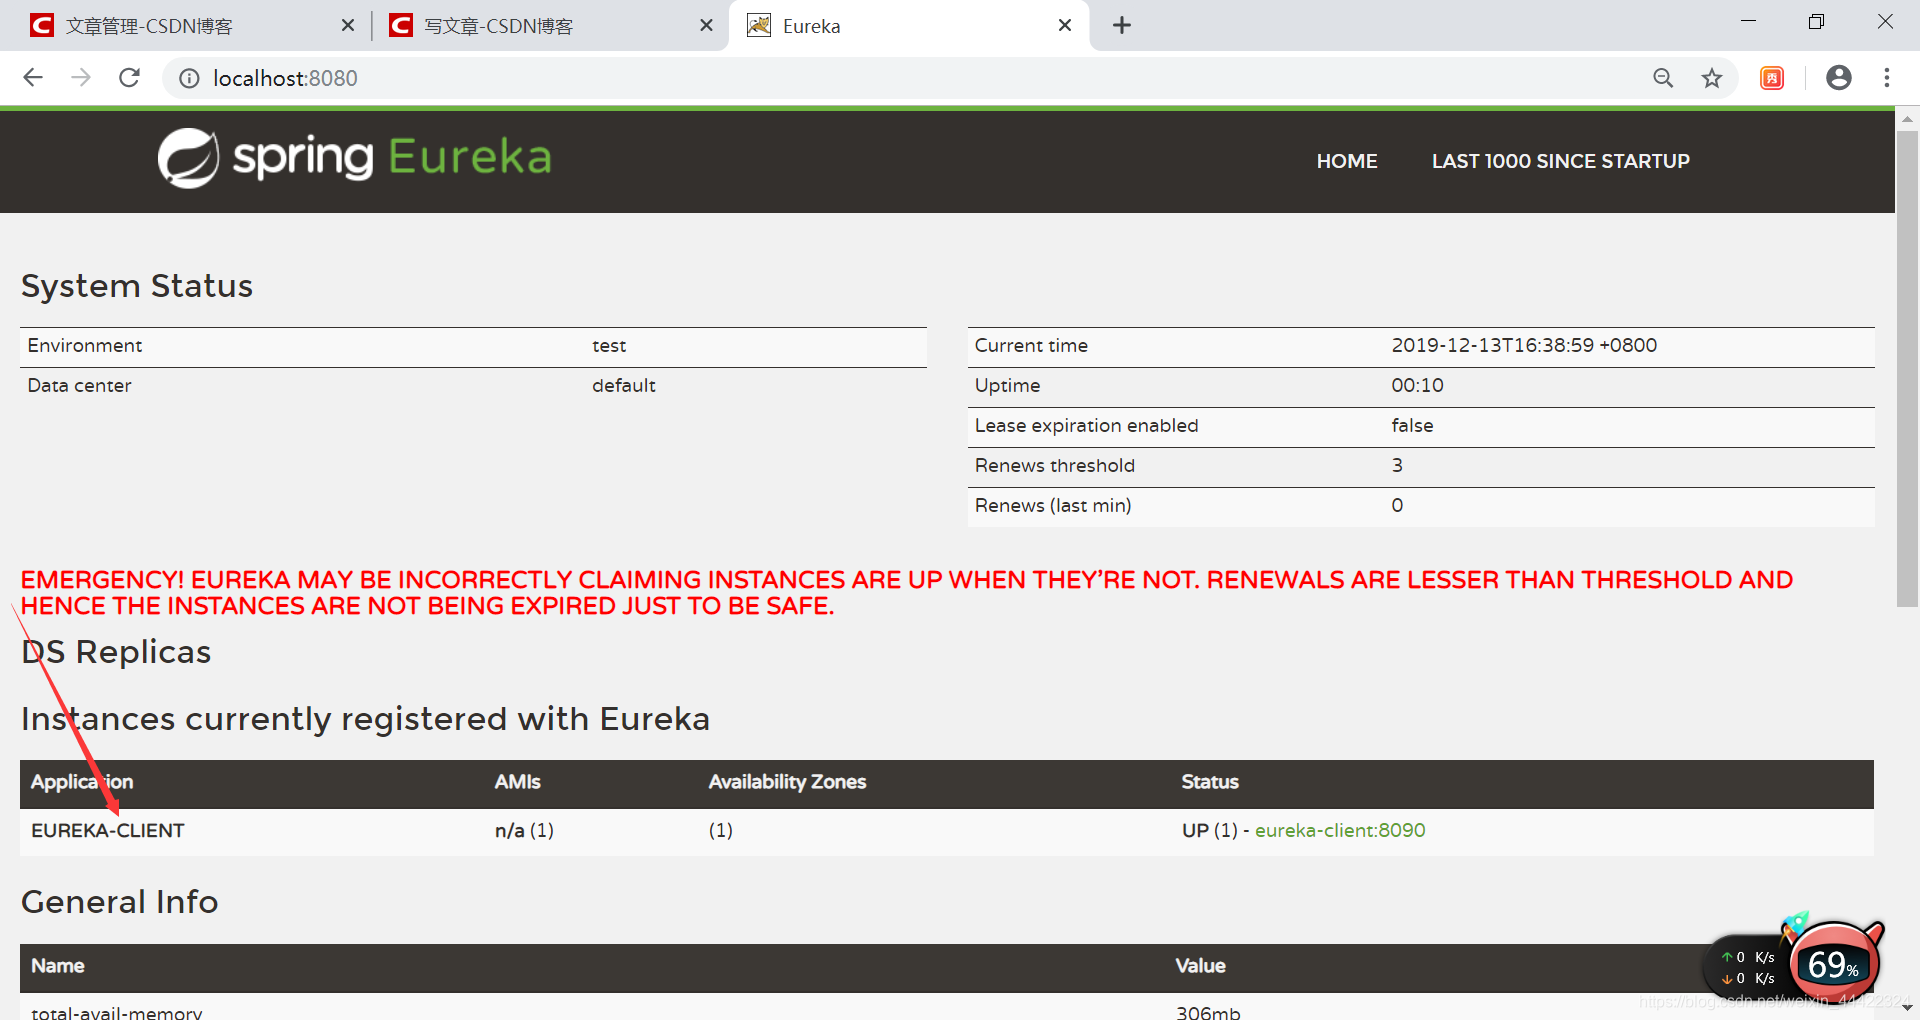Click the 306mb memory value
This screenshot has width=1920, height=1020.
1208,1011
